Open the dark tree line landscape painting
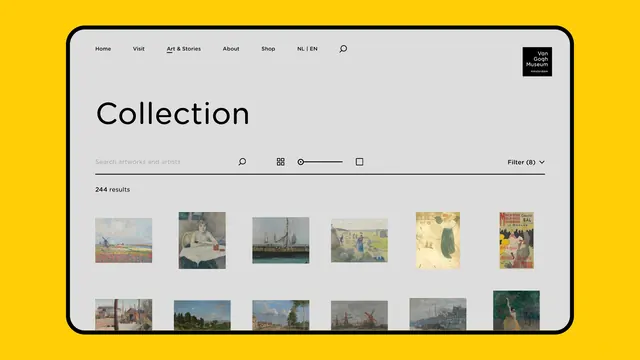The image size is (640, 360). point(202,315)
